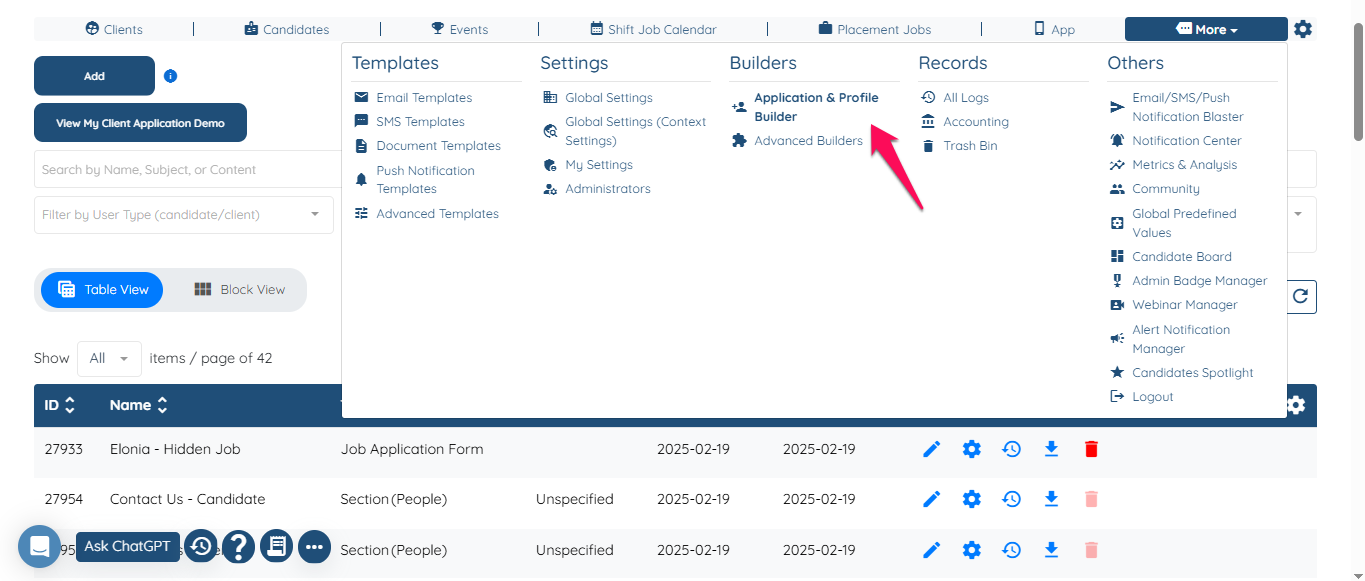The image size is (1365, 581).
Task: Click the floating history clock icon
Action: 201,546
